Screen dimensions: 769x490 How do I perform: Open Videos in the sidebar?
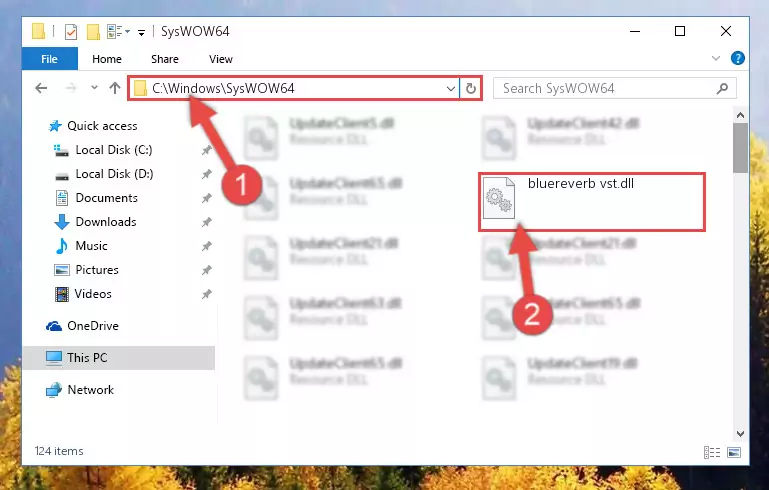[93, 294]
